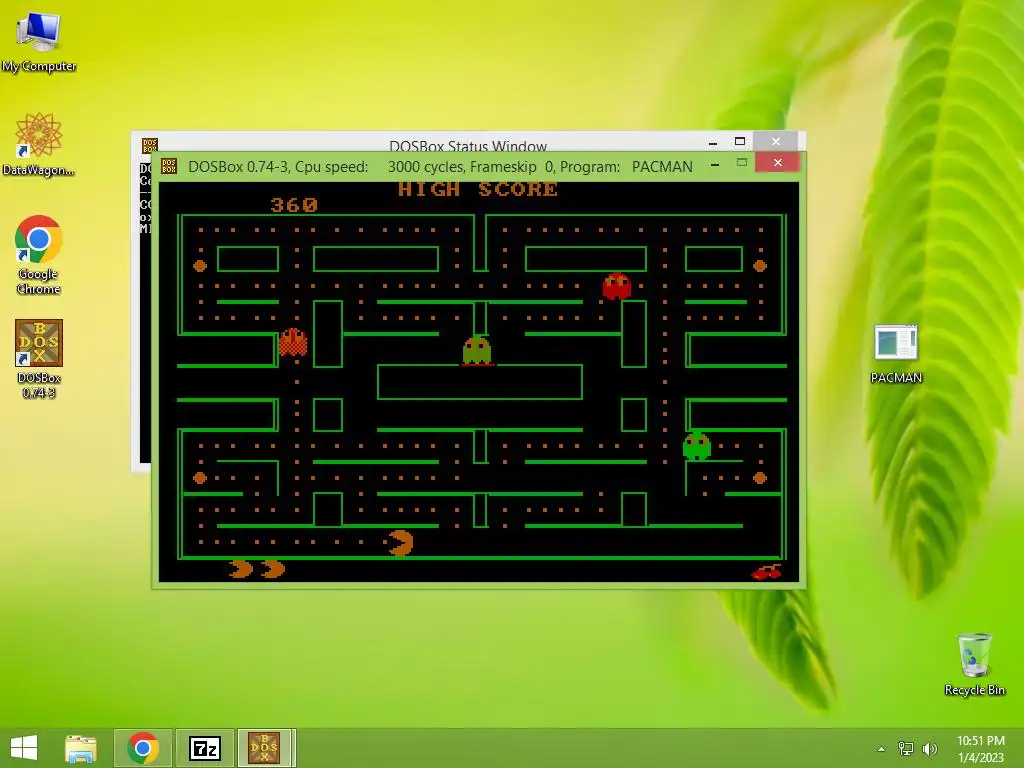Image resolution: width=1024 pixels, height=768 pixels.
Task: Close the DOSBox PACMAN window
Action: click(x=777, y=163)
